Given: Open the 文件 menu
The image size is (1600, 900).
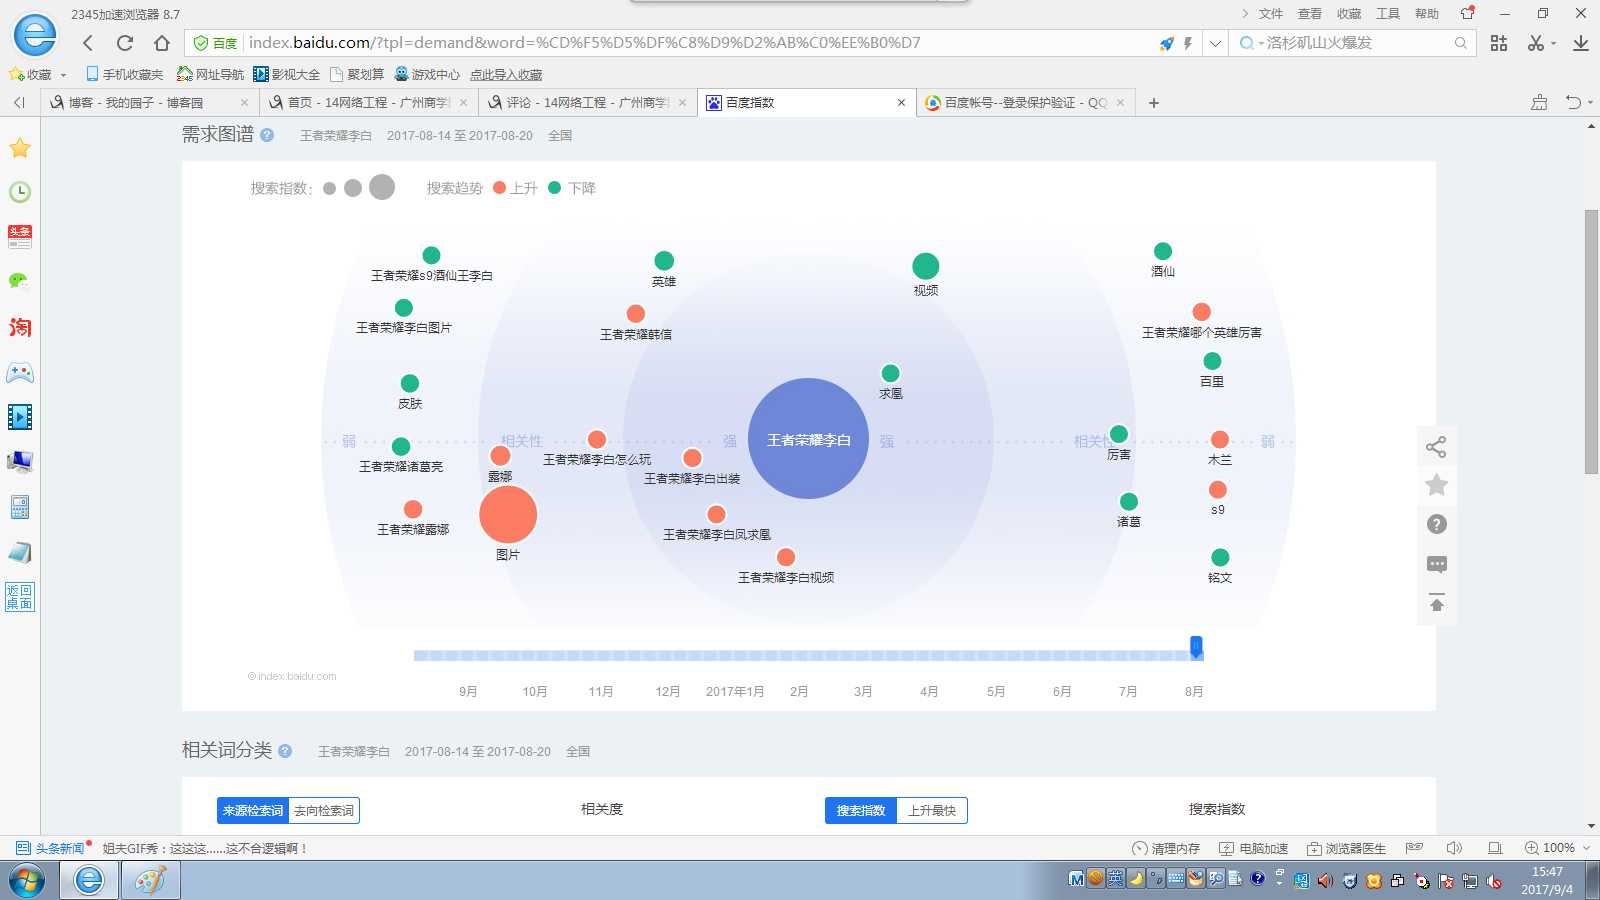Looking at the screenshot, I should point(1271,14).
